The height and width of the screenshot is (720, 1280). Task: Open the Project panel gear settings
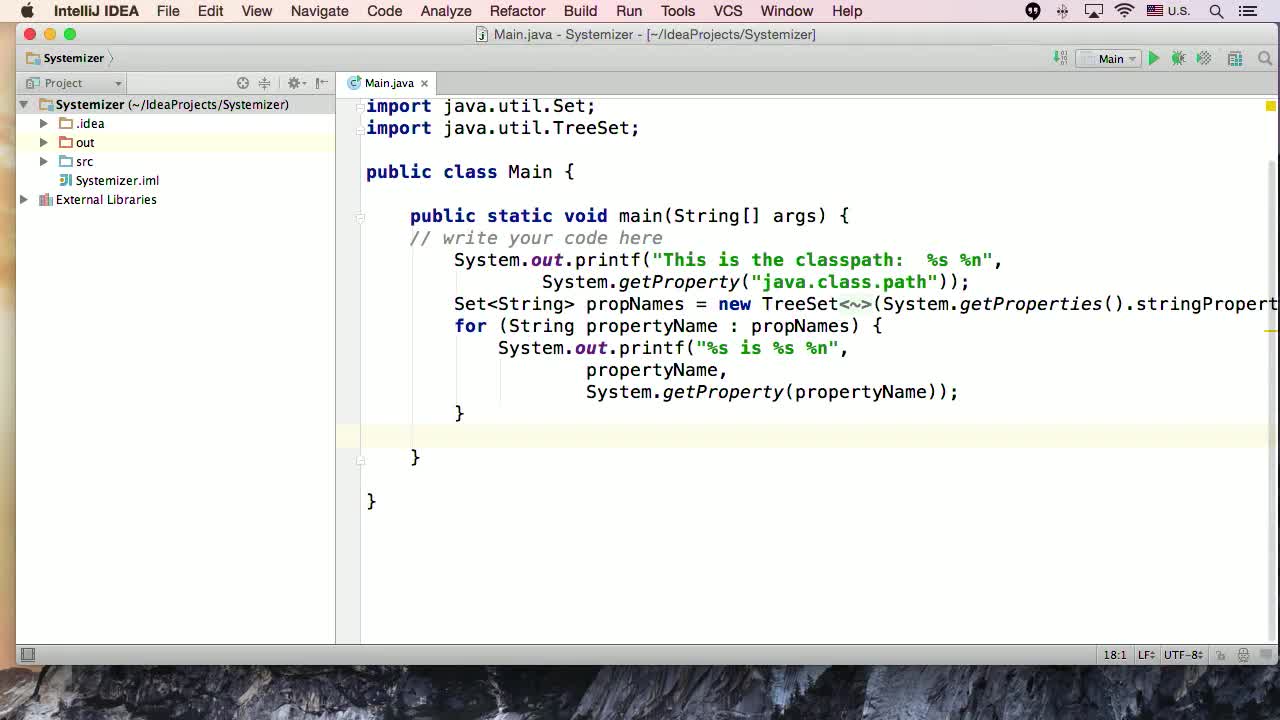coord(295,83)
